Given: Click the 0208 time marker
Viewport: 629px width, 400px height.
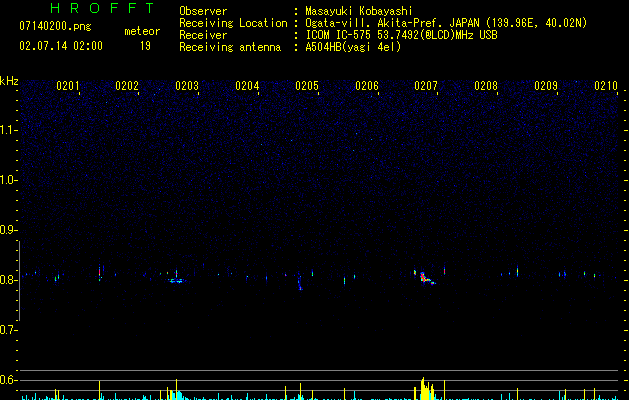Looking at the screenshot, I should pos(486,86).
